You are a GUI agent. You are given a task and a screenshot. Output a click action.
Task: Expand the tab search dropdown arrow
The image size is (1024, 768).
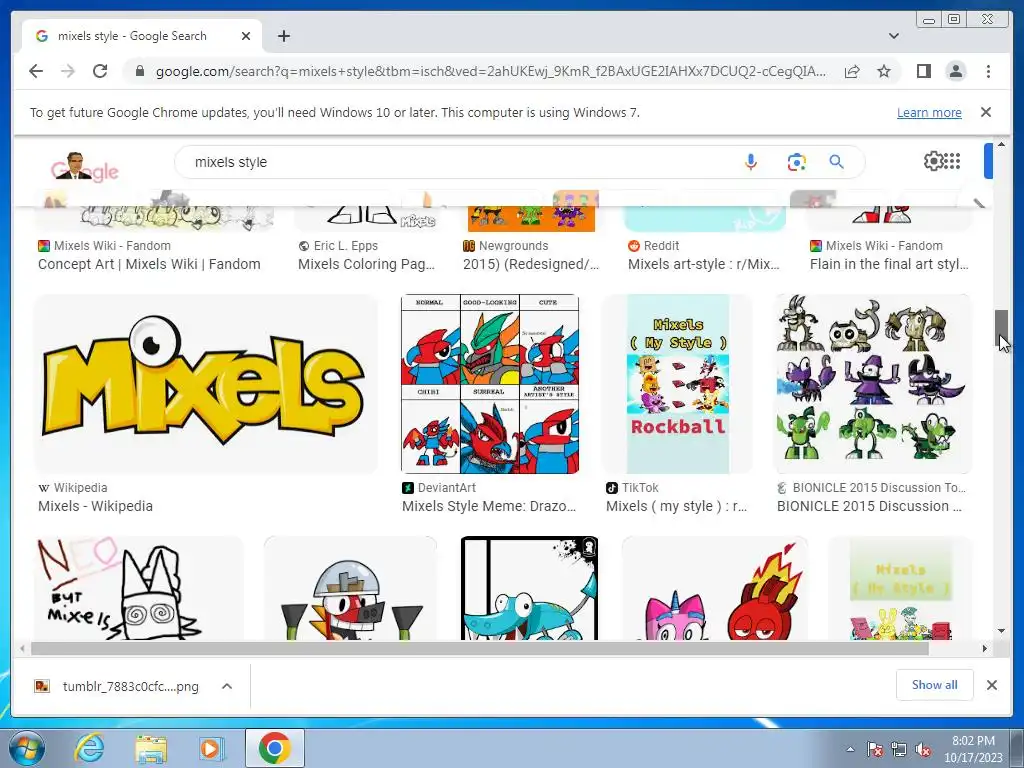[894, 36]
